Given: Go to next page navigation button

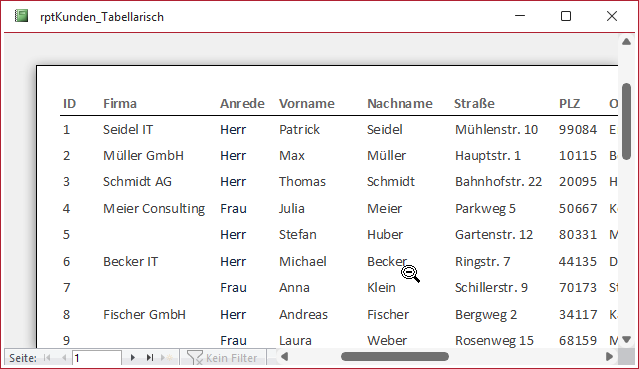Looking at the screenshot, I should pyautogui.click(x=132, y=358).
